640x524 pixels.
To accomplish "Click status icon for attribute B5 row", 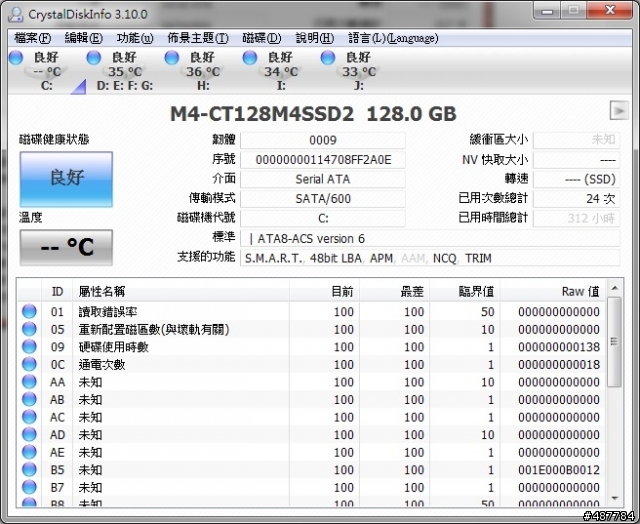I will (29, 469).
